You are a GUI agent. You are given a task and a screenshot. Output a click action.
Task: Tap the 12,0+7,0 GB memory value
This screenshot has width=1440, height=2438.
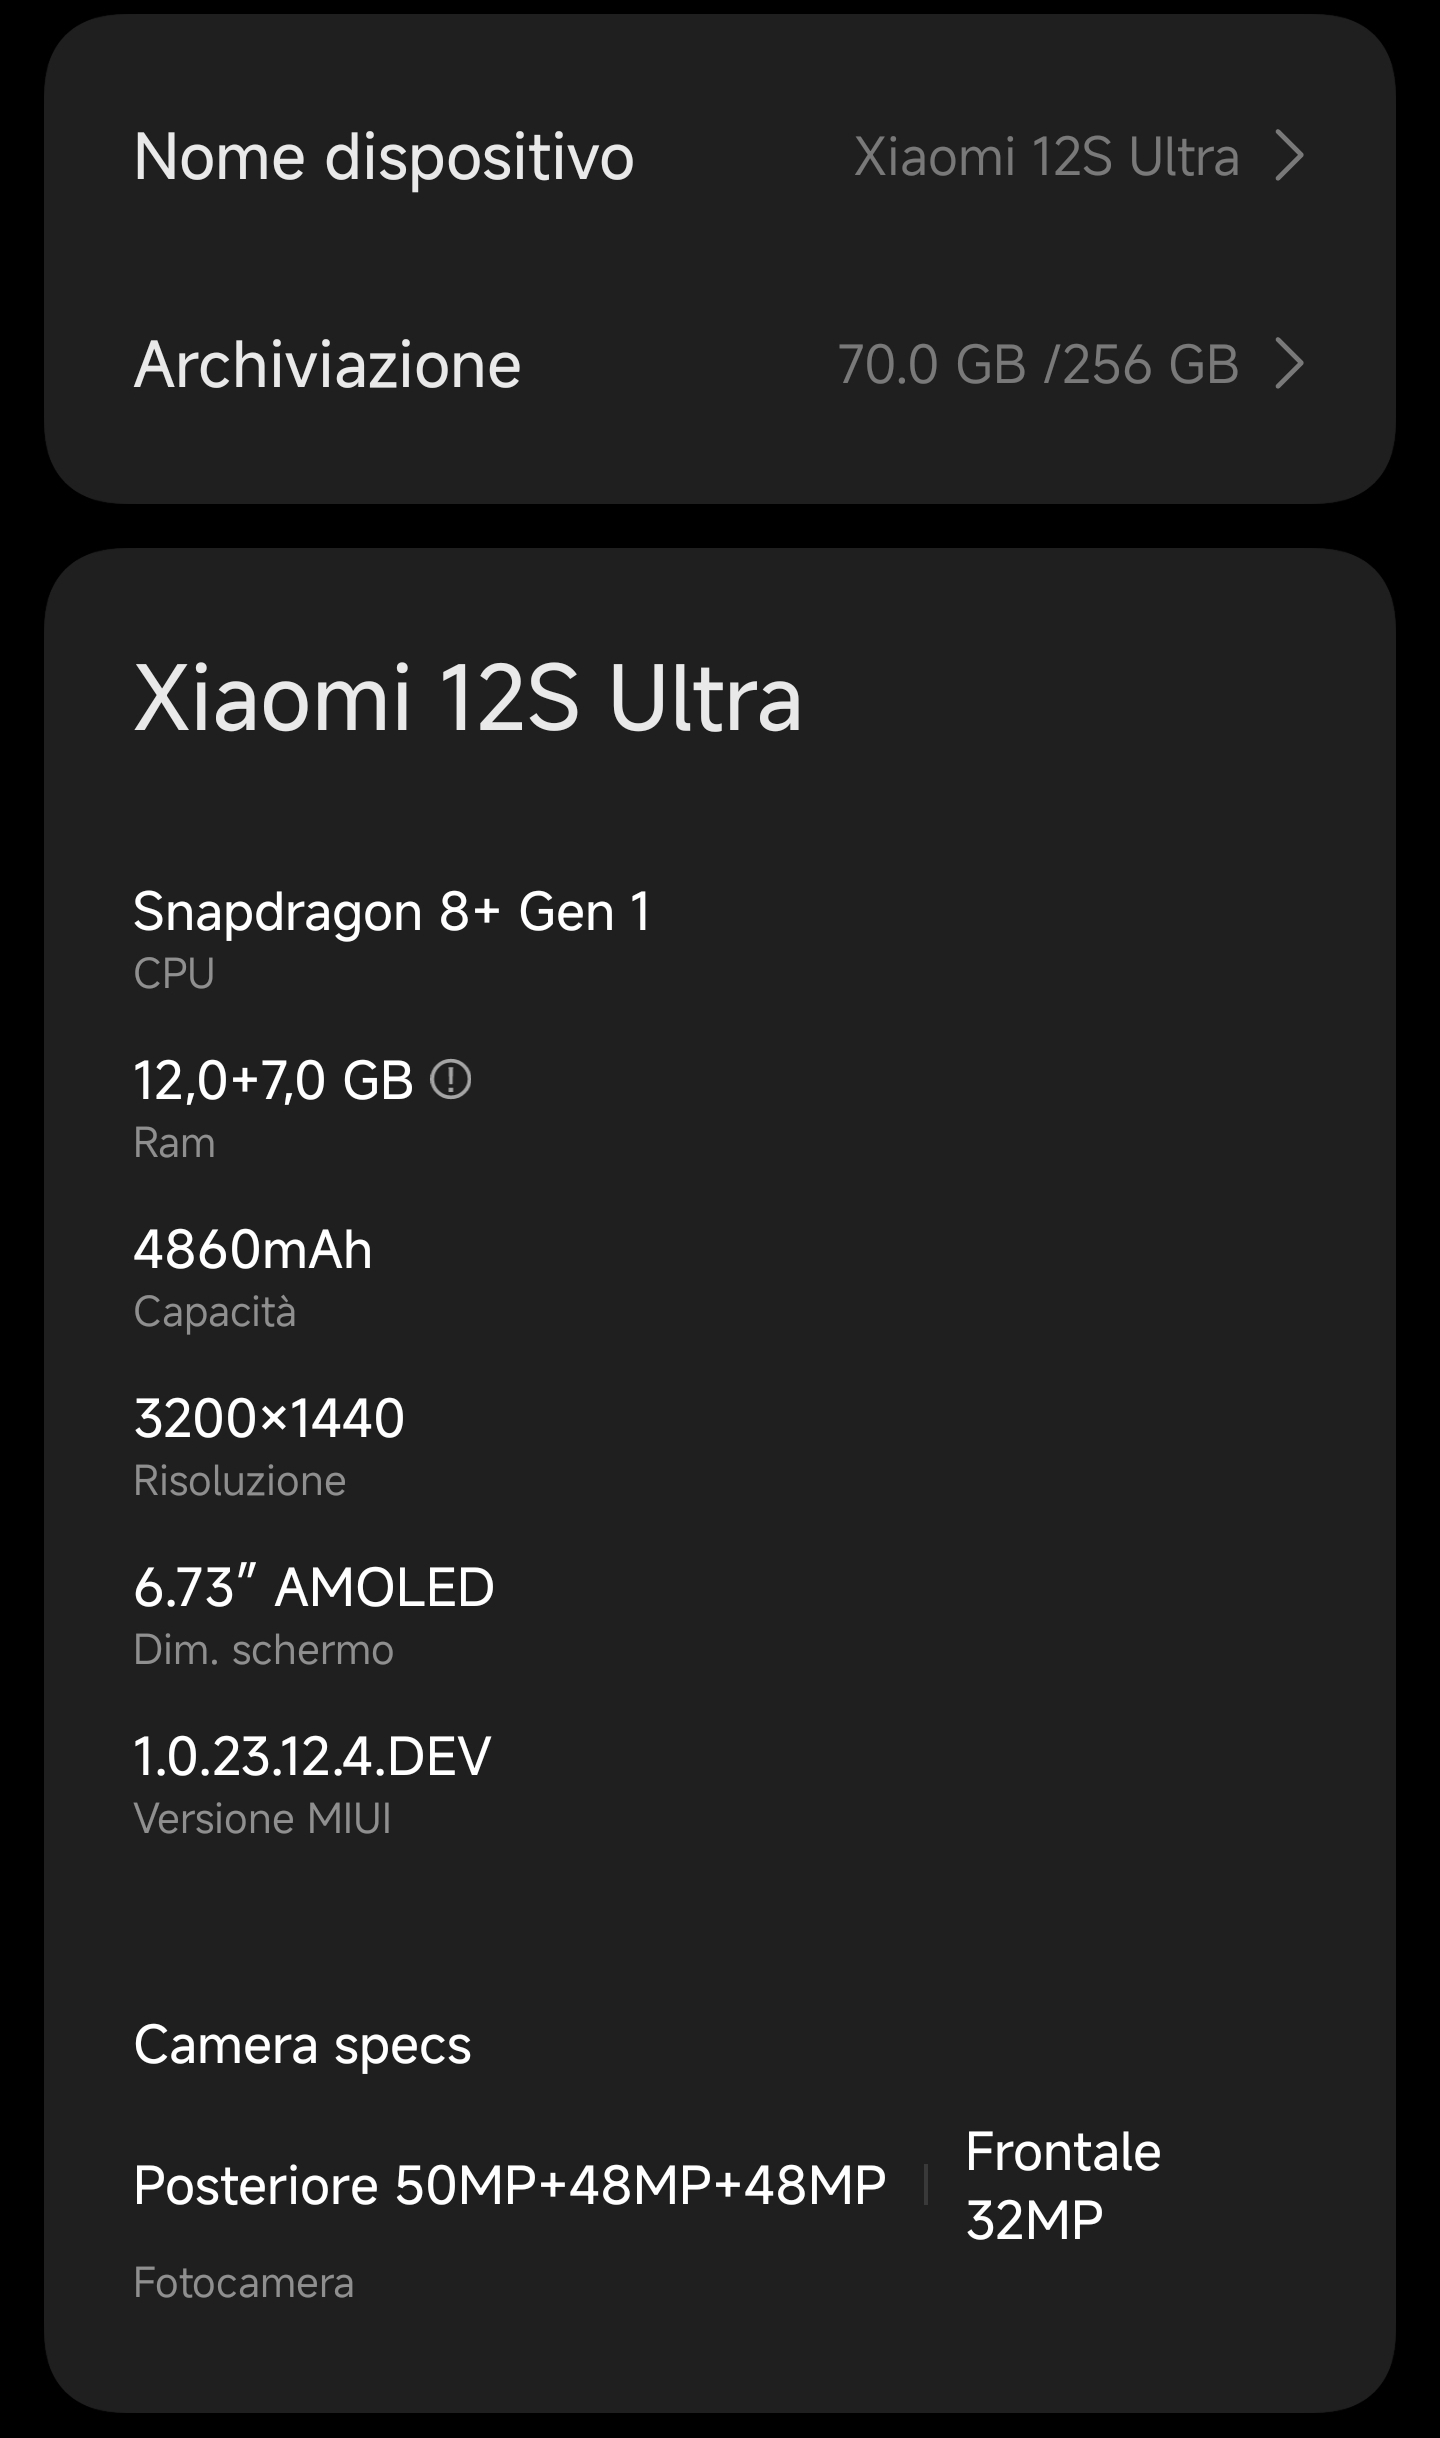tap(273, 1081)
